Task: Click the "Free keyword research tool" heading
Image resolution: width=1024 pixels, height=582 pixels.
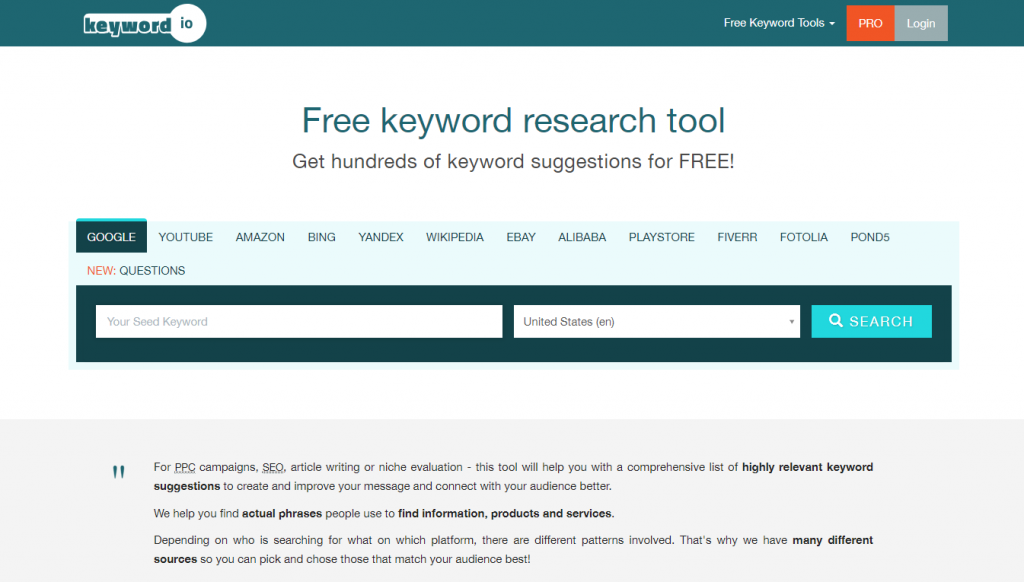Action: (513, 120)
